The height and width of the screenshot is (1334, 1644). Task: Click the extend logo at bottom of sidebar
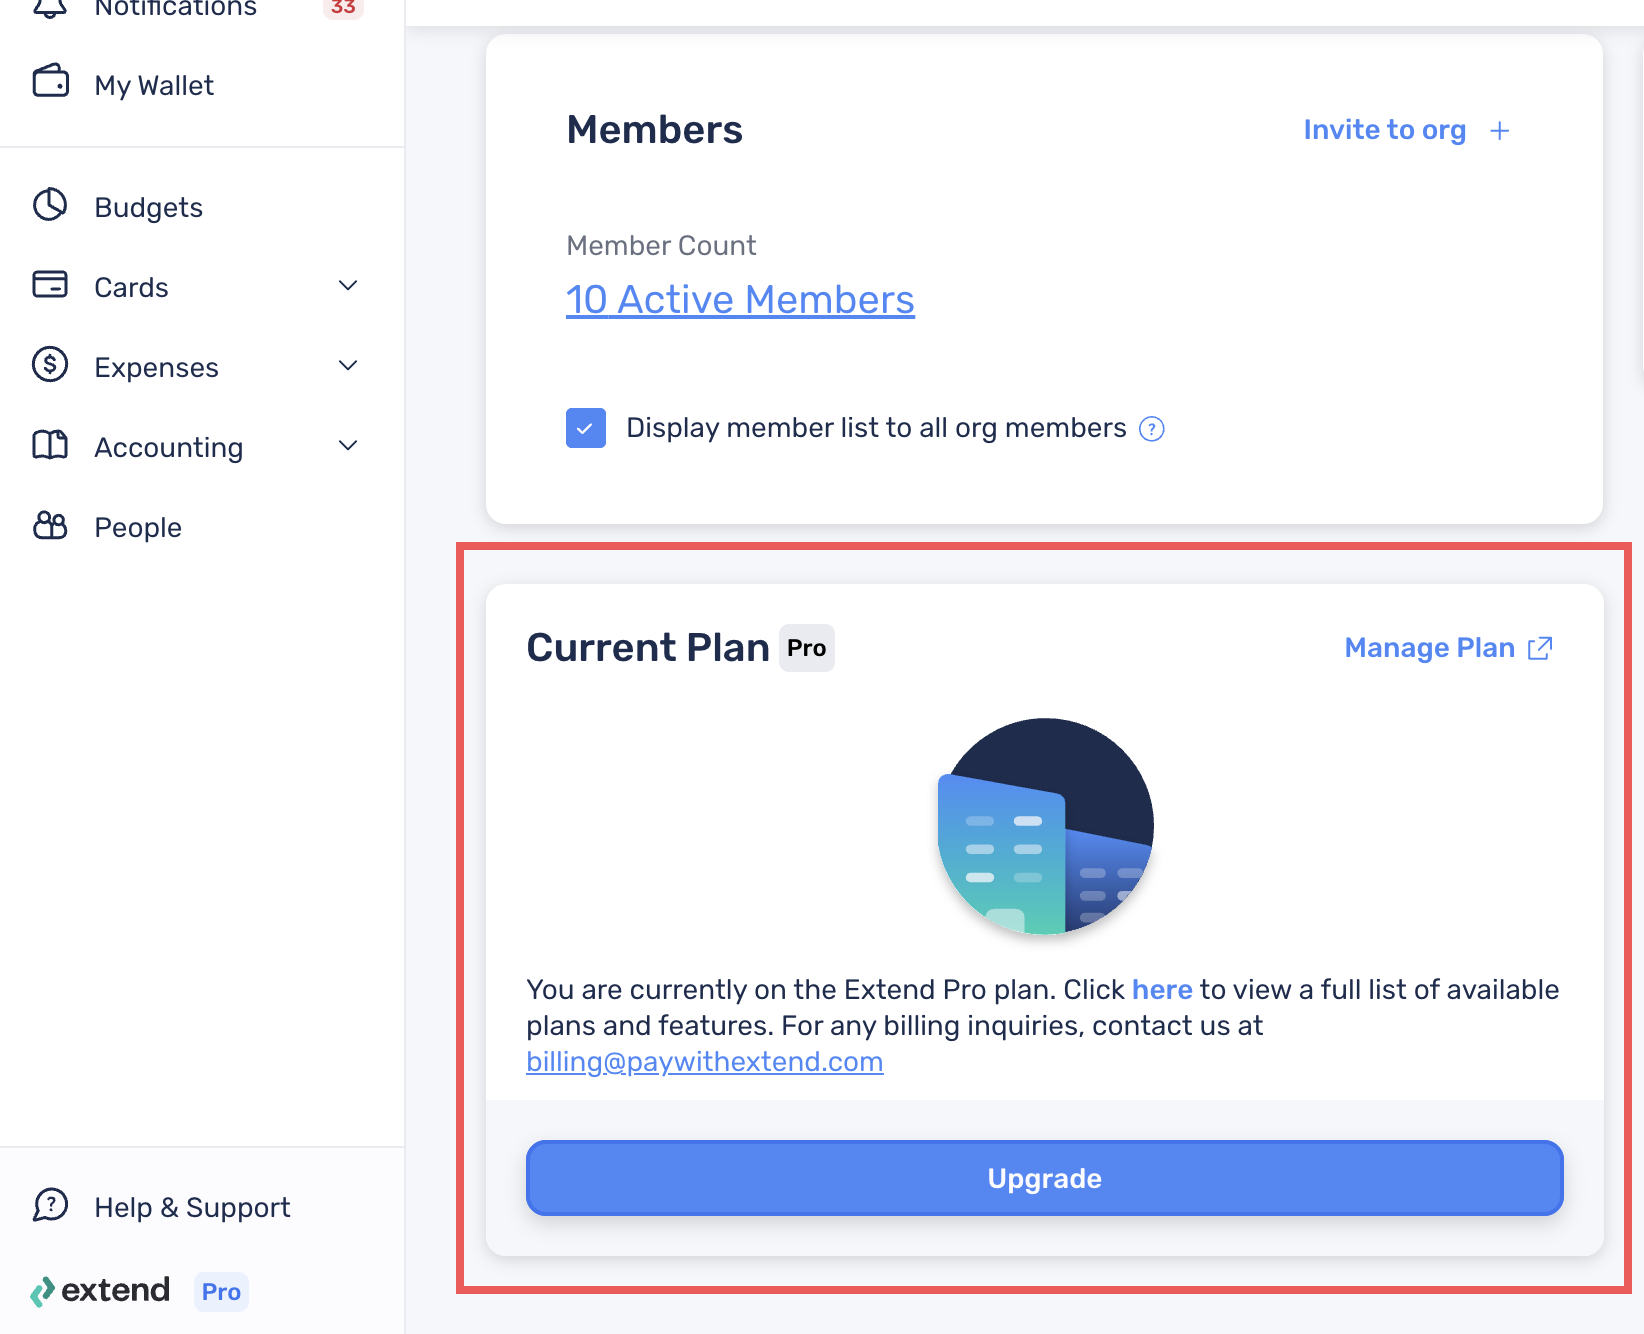[x=101, y=1291]
